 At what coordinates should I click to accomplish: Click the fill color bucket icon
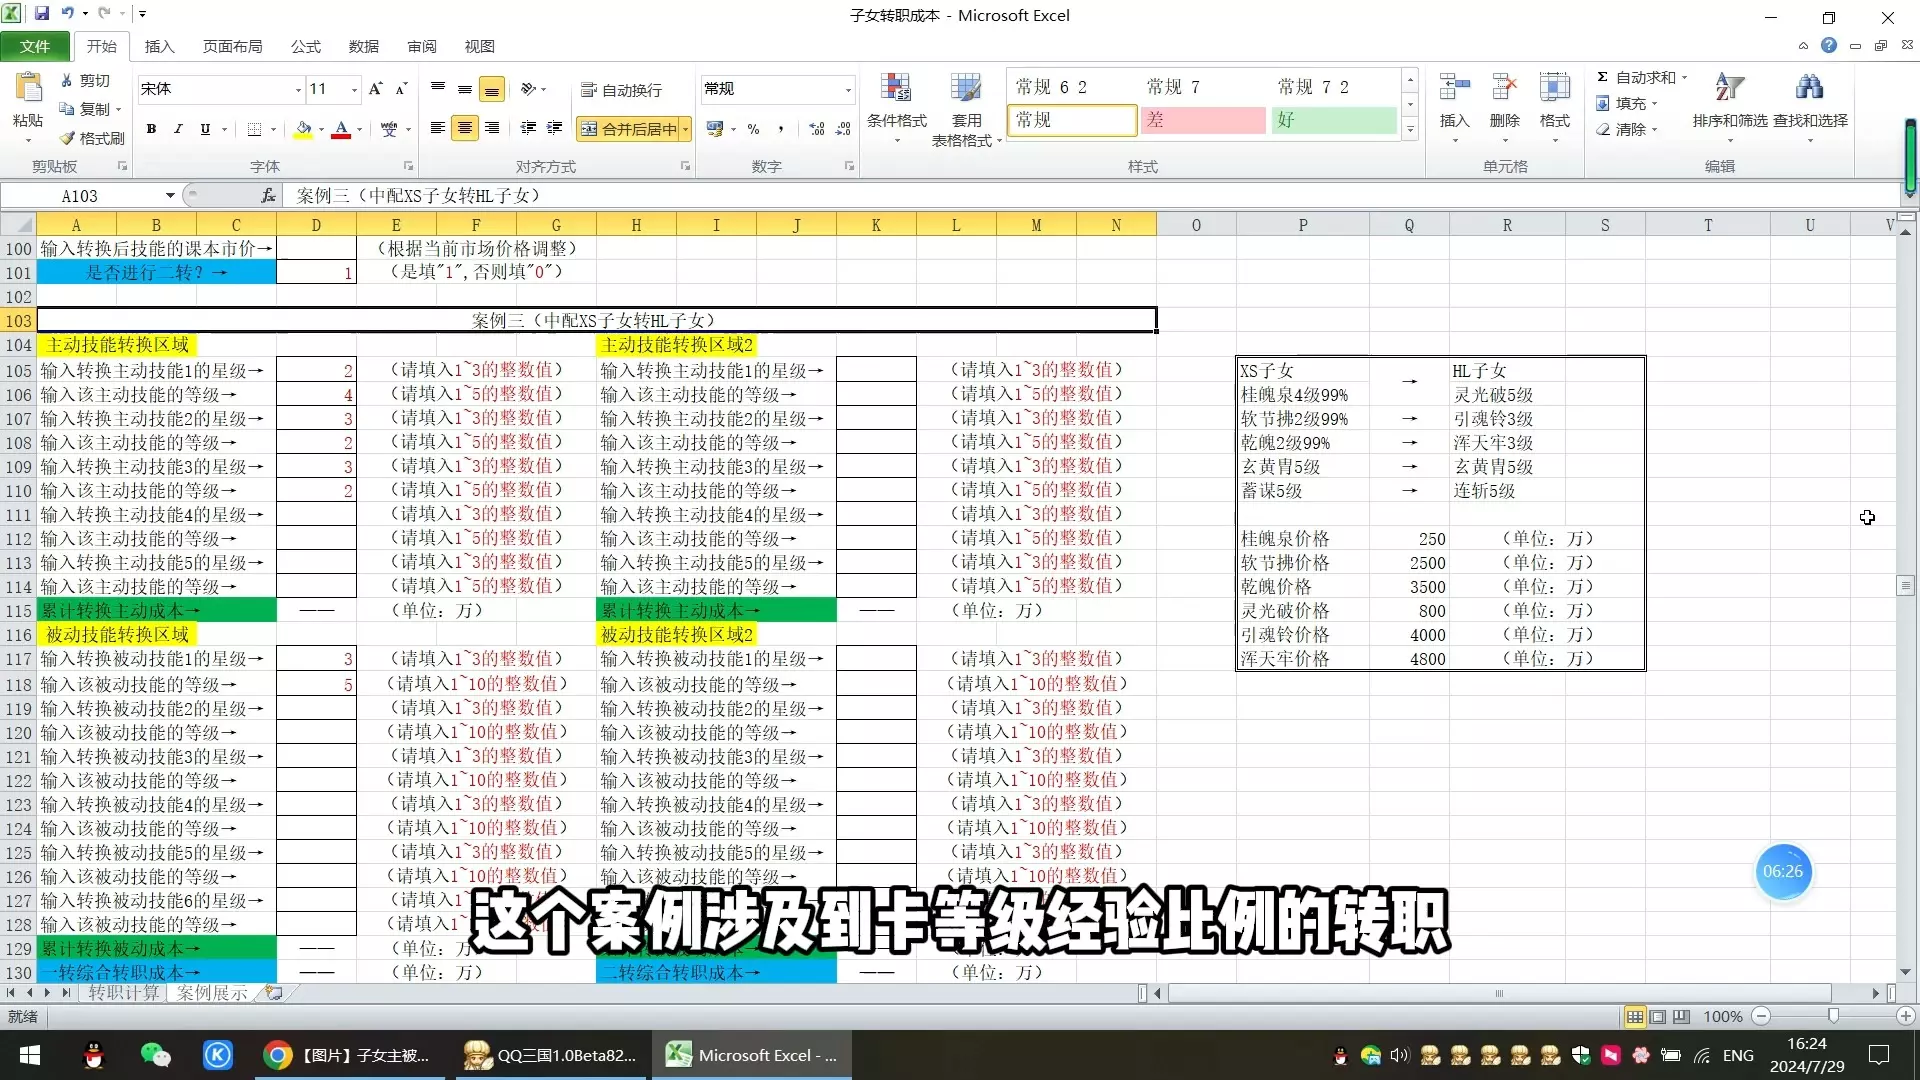click(303, 129)
